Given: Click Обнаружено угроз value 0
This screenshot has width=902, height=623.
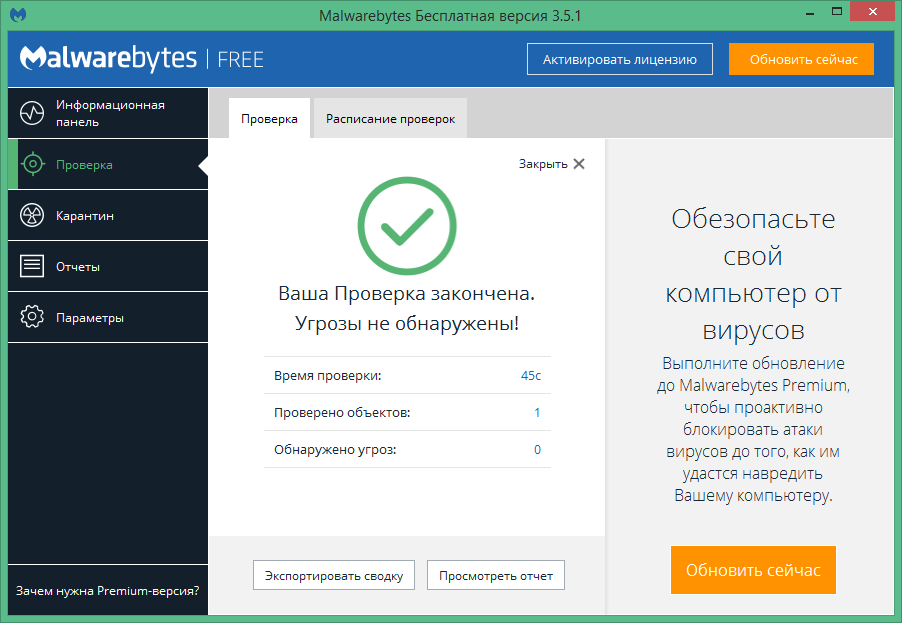Looking at the screenshot, I should point(537,450).
